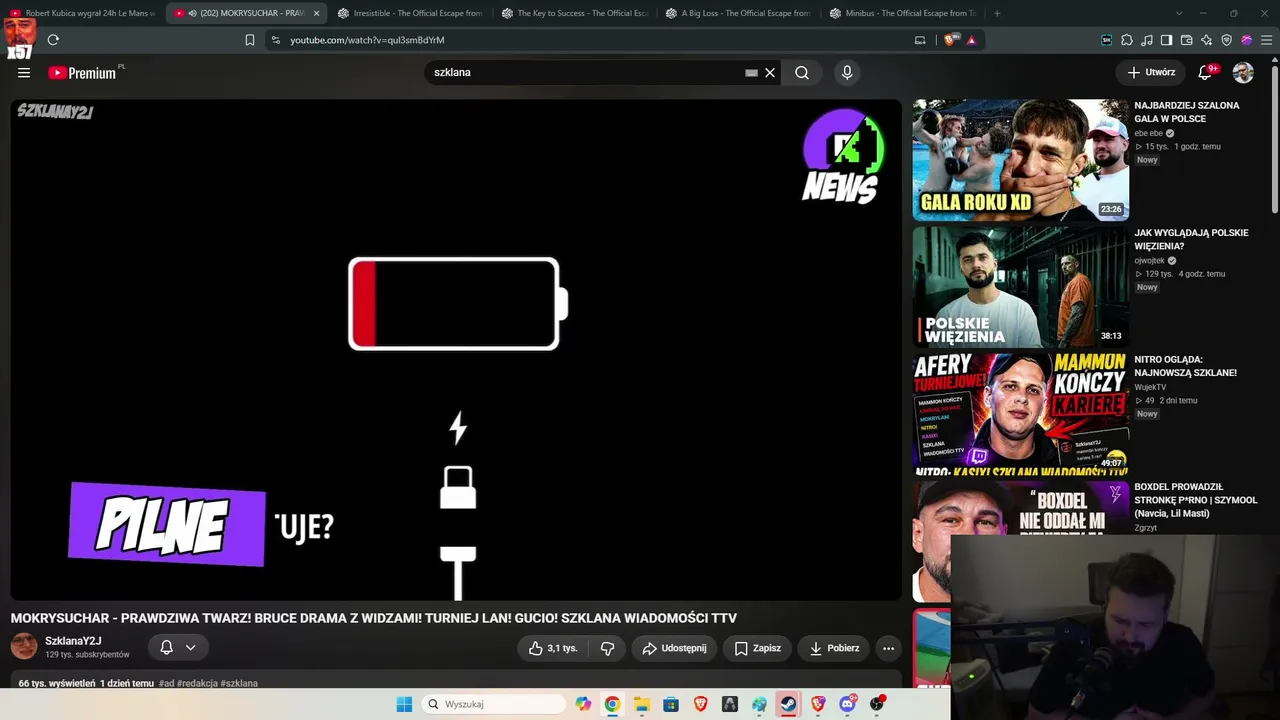Screen dimensions: 1280x720
Task: Open Discord from the taskbar
Action: 848,704
